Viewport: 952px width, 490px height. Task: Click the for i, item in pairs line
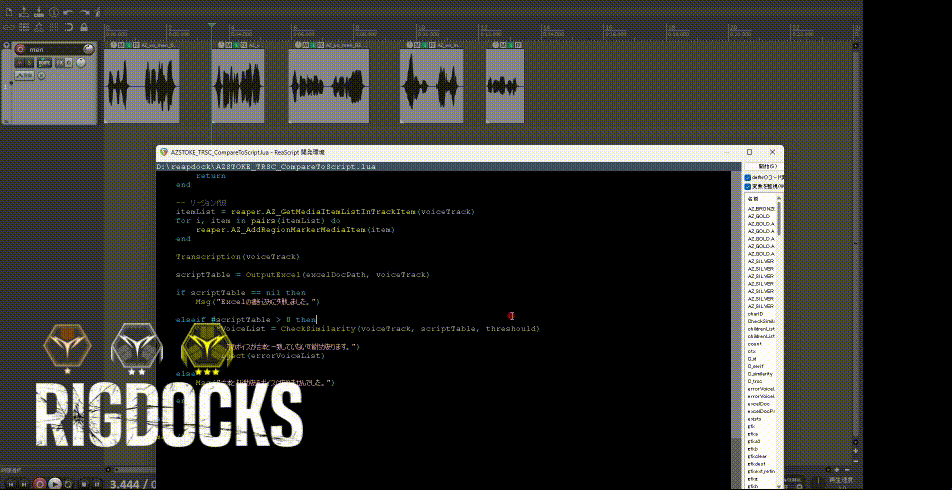point(258,220)
